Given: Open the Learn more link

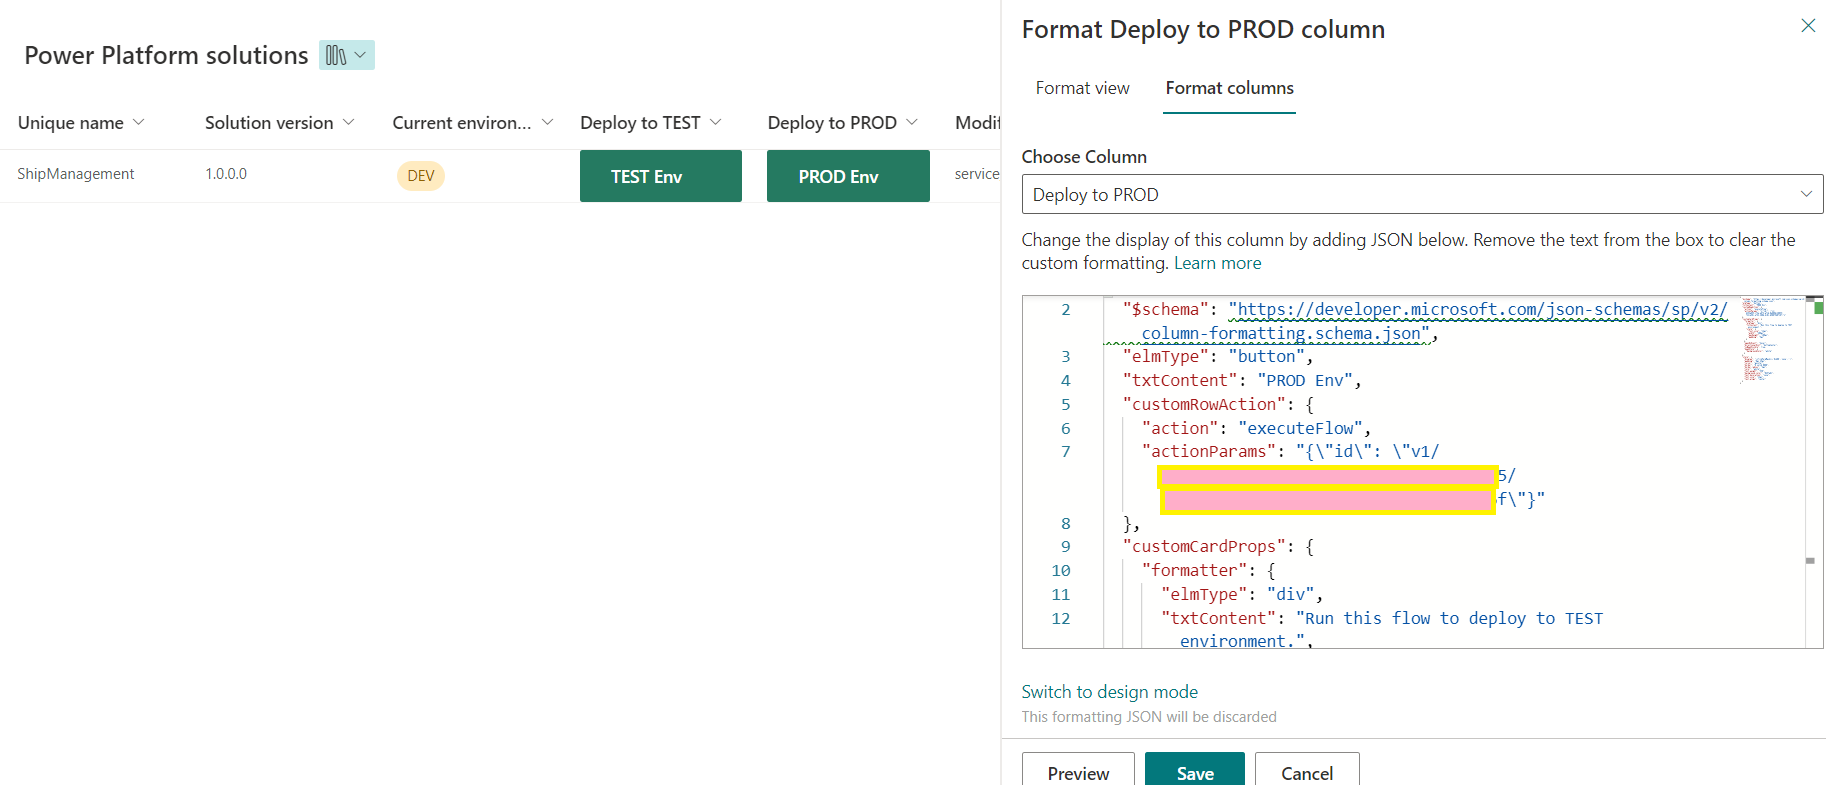Looking at the screenshot, I should point(1217,263).
